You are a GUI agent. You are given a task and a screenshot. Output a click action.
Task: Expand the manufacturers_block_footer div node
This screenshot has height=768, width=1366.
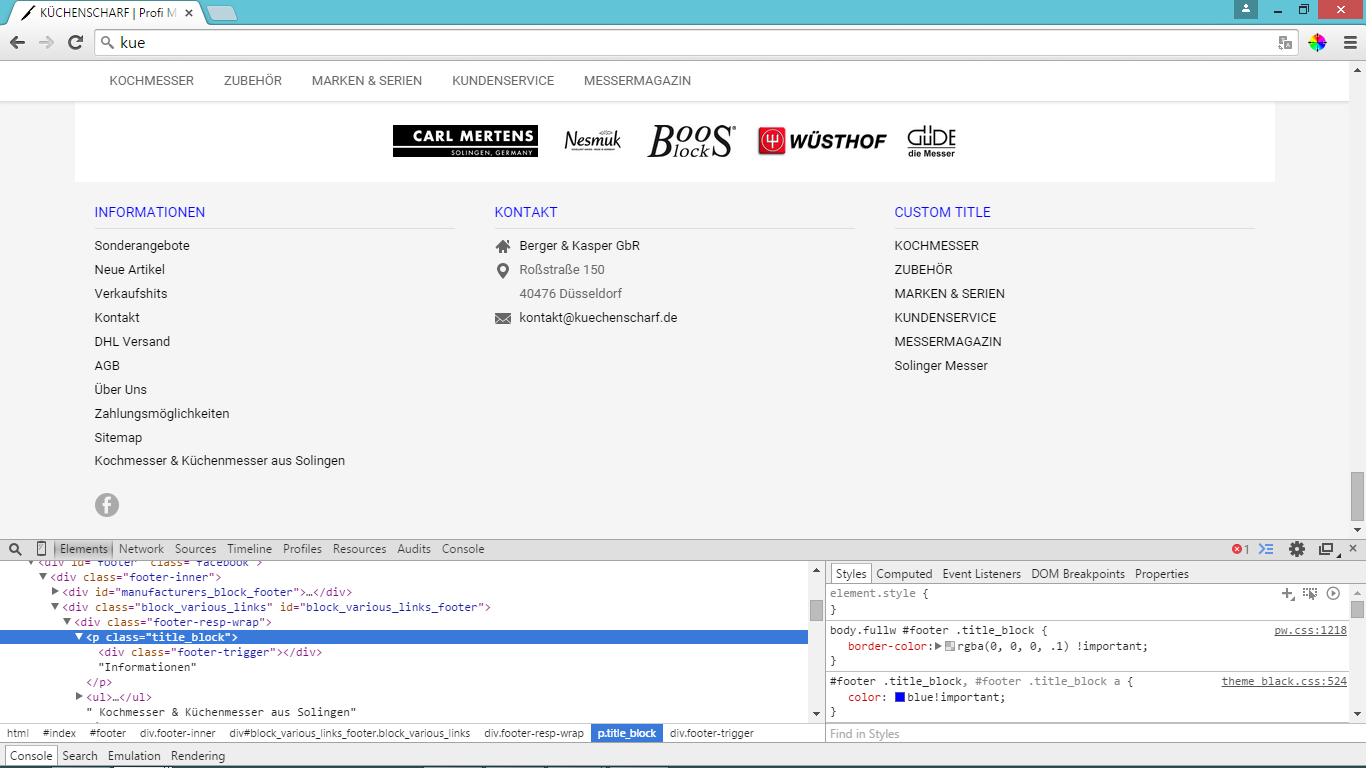pos(56,592)
